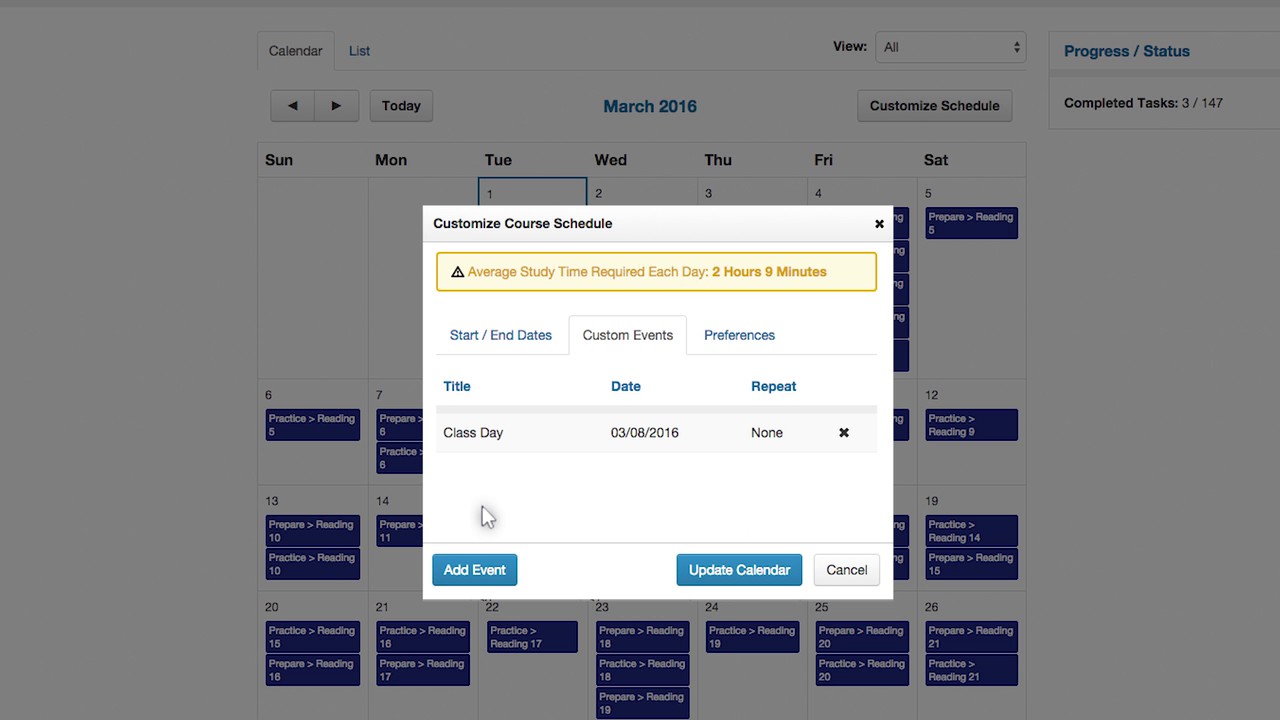Jump to Today on the calendar

click(x=401, y=106)
